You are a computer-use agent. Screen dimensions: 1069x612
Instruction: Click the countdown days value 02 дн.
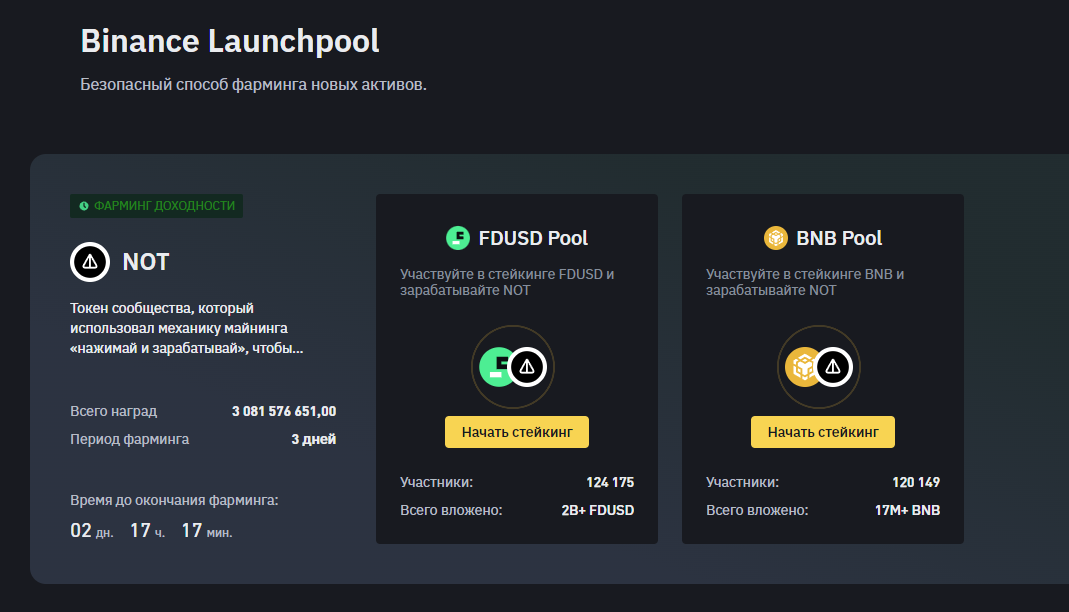(x=92, y=530)
